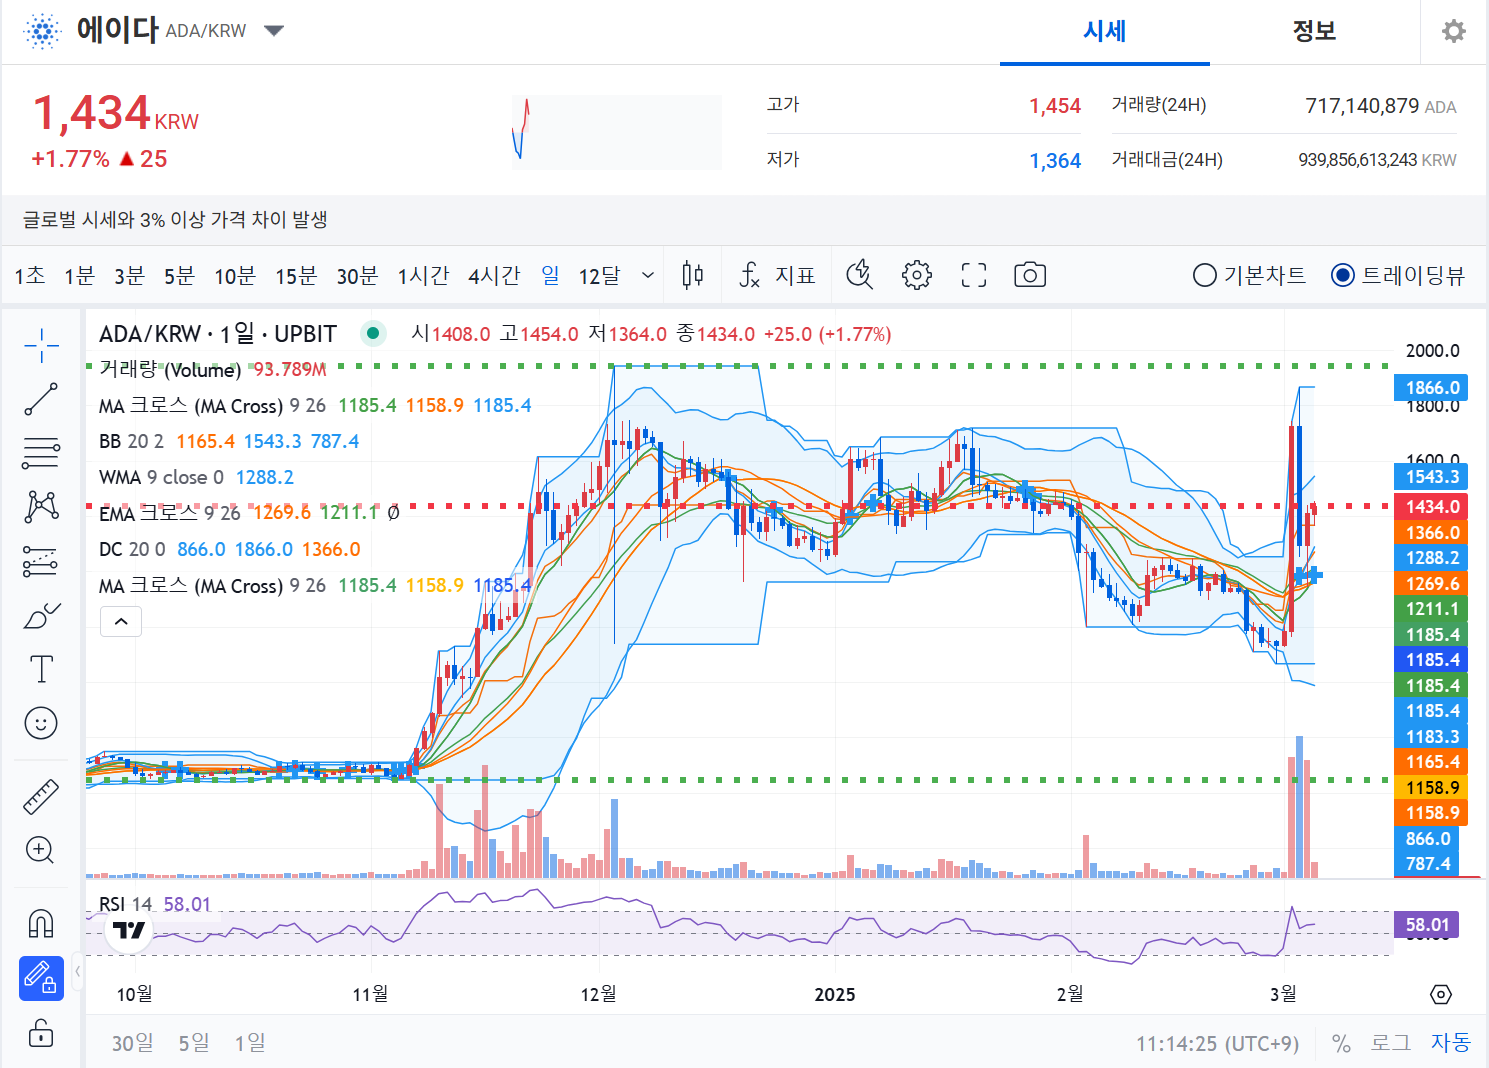Switch to the 시세 tab
Image resolution: width=1489 pixels, height=1068 pixels.
point(1105,31)
